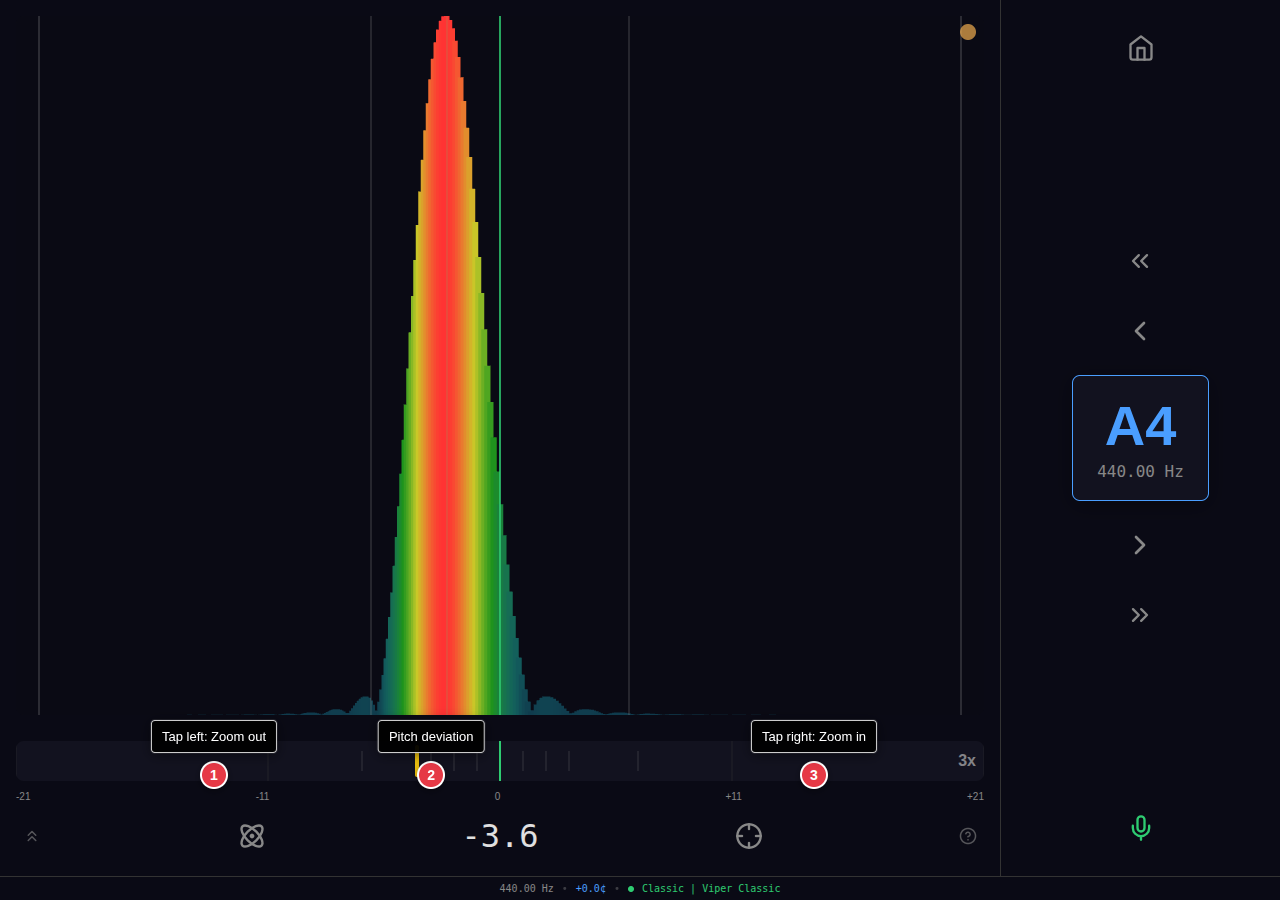The image size is (1280, 900).
Task: Click the +0.0¢ cents readout
Action: [590, 888]
